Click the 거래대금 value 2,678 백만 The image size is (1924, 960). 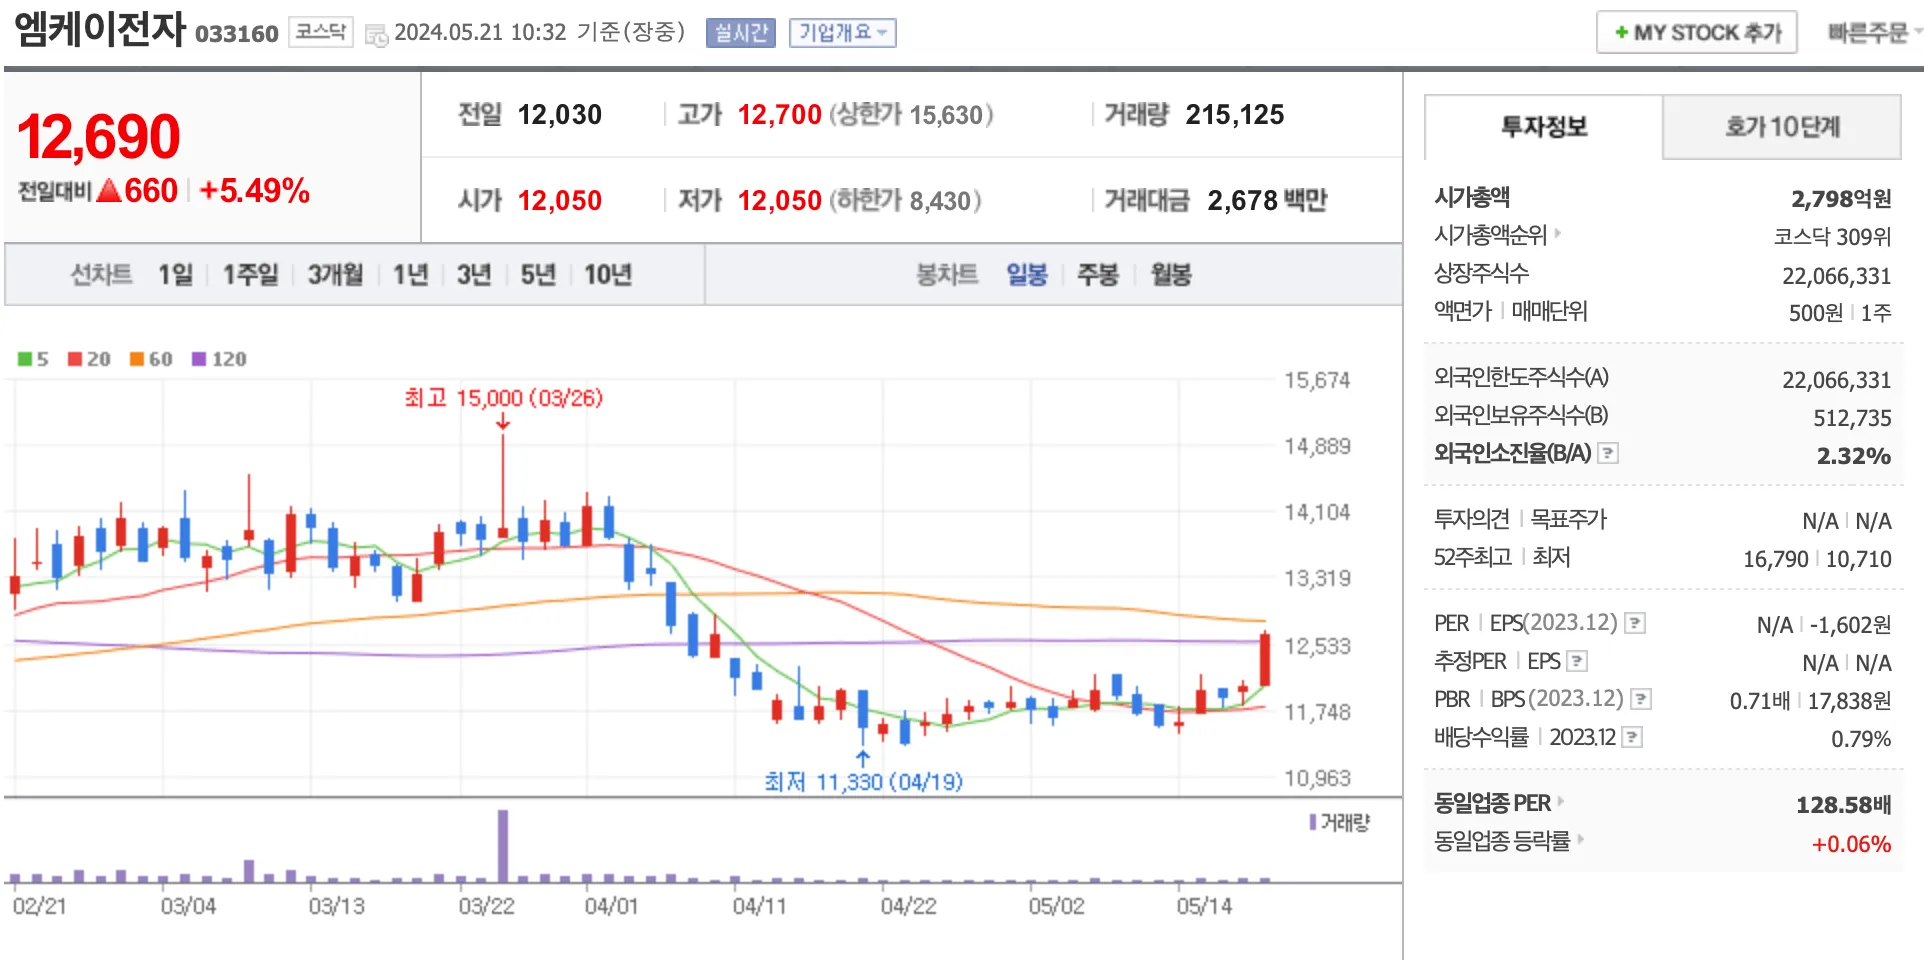pyautogui.click(x=1267, y=201)
